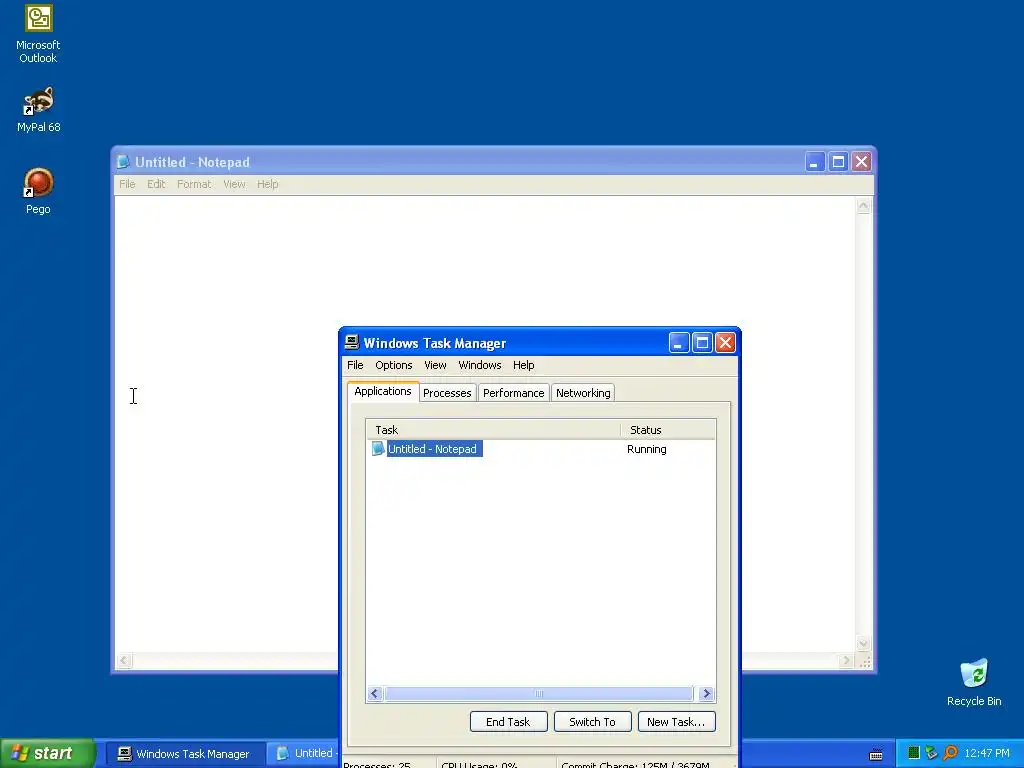This screenshot has width=1024, height=768.
Task: Click the Switch To button
Action: click(x=592, y=722)
